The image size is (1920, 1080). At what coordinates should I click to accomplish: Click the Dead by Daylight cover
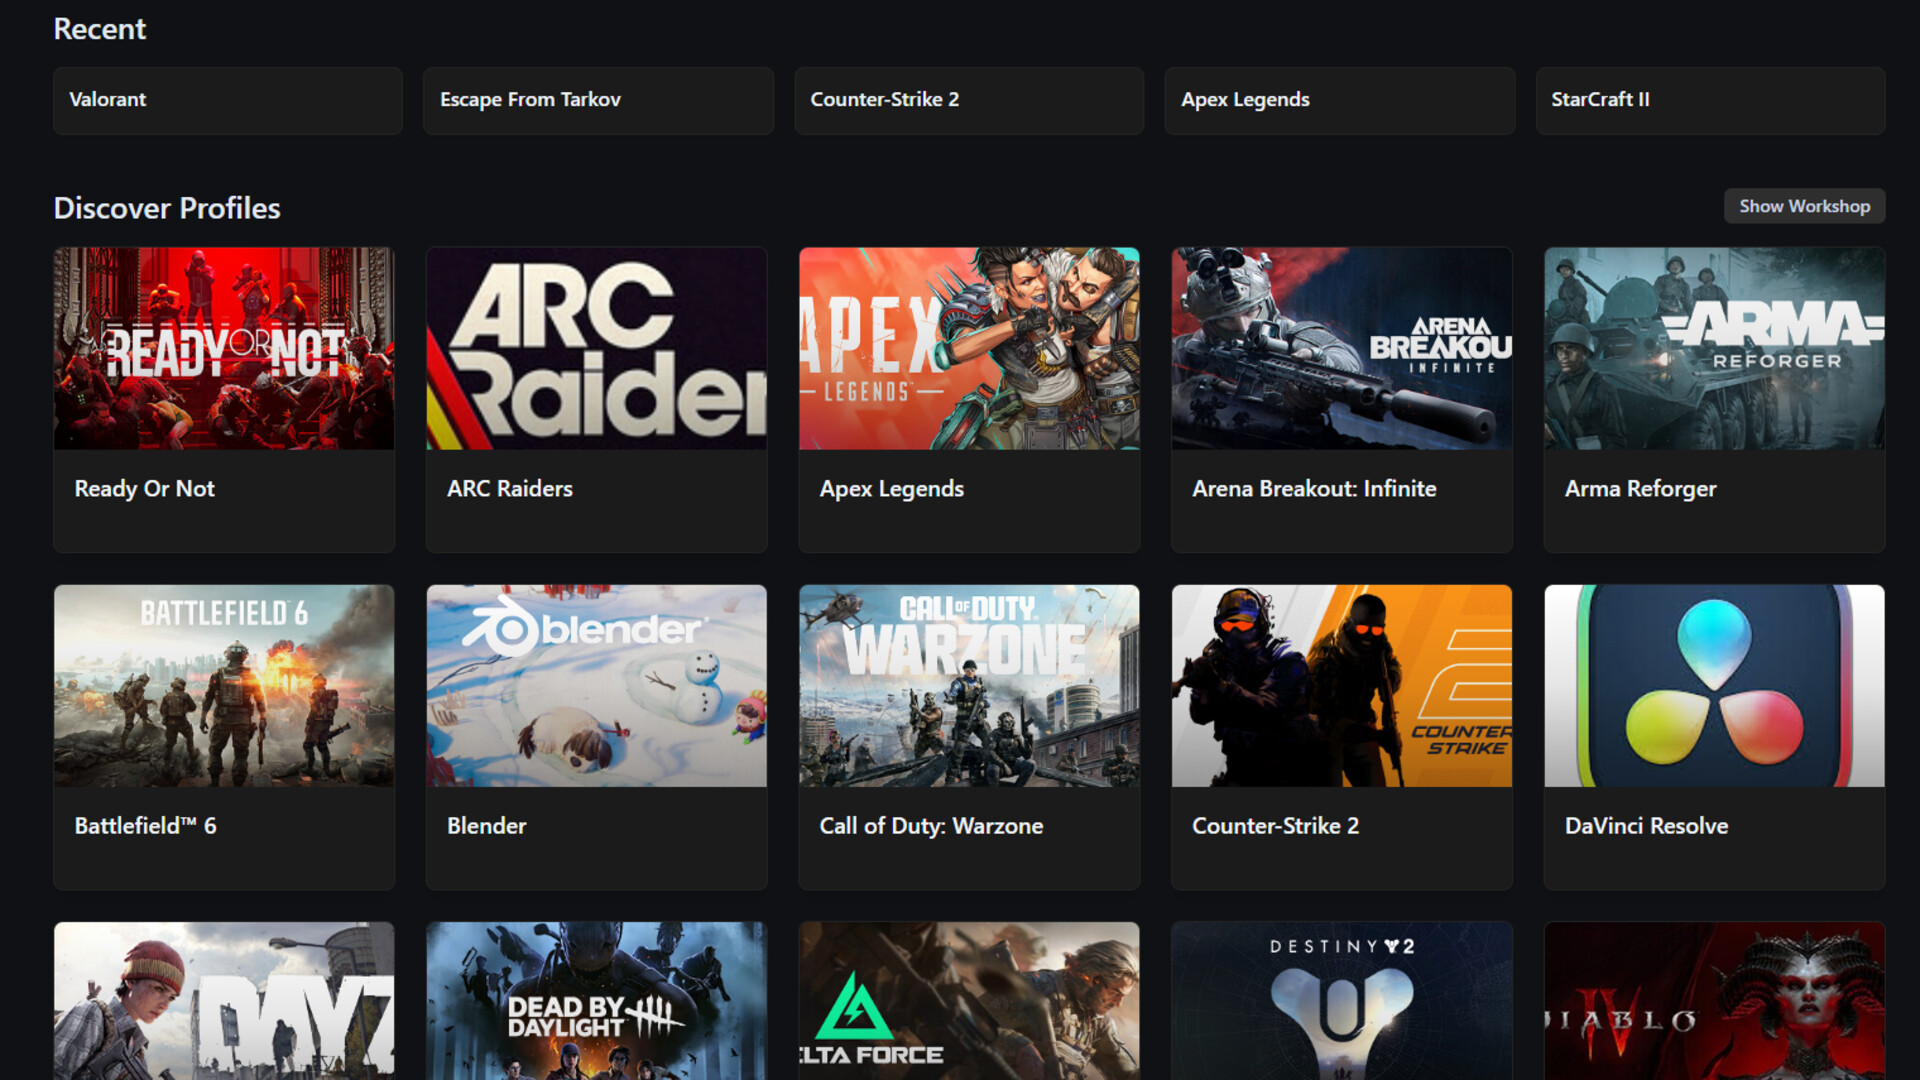pos(596,1000)
